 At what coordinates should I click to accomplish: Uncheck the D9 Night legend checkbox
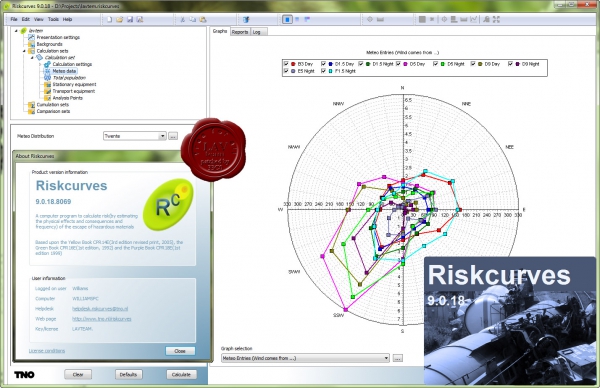coord(510,64)
